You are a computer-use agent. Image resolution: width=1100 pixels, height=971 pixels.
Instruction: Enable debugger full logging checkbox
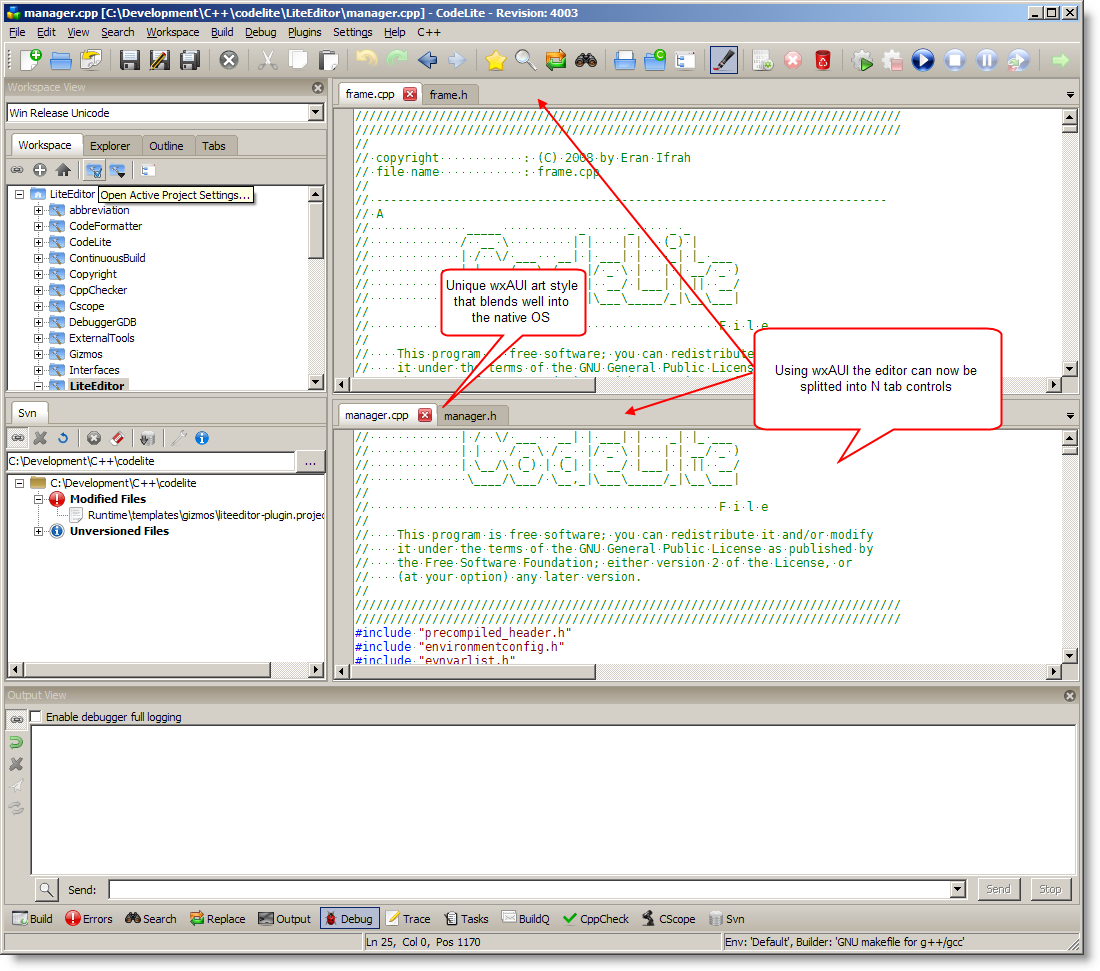pyautogui.click(x=36, y=717)
